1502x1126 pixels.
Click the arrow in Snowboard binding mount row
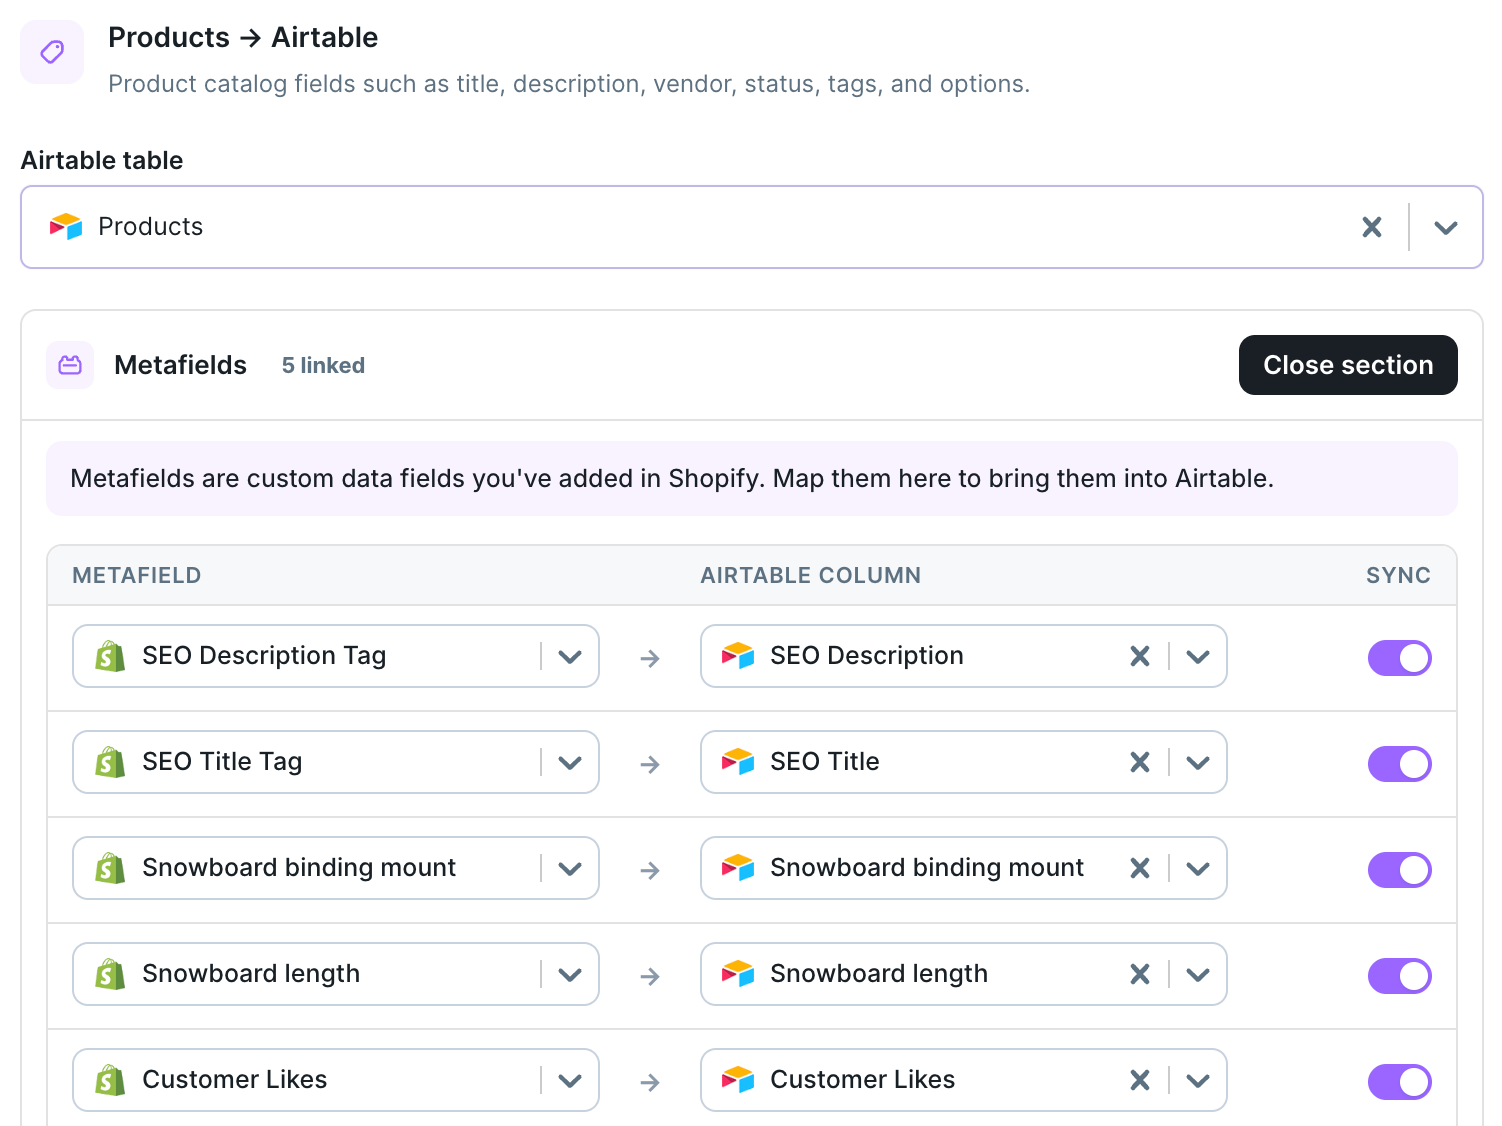coord(650,870)
